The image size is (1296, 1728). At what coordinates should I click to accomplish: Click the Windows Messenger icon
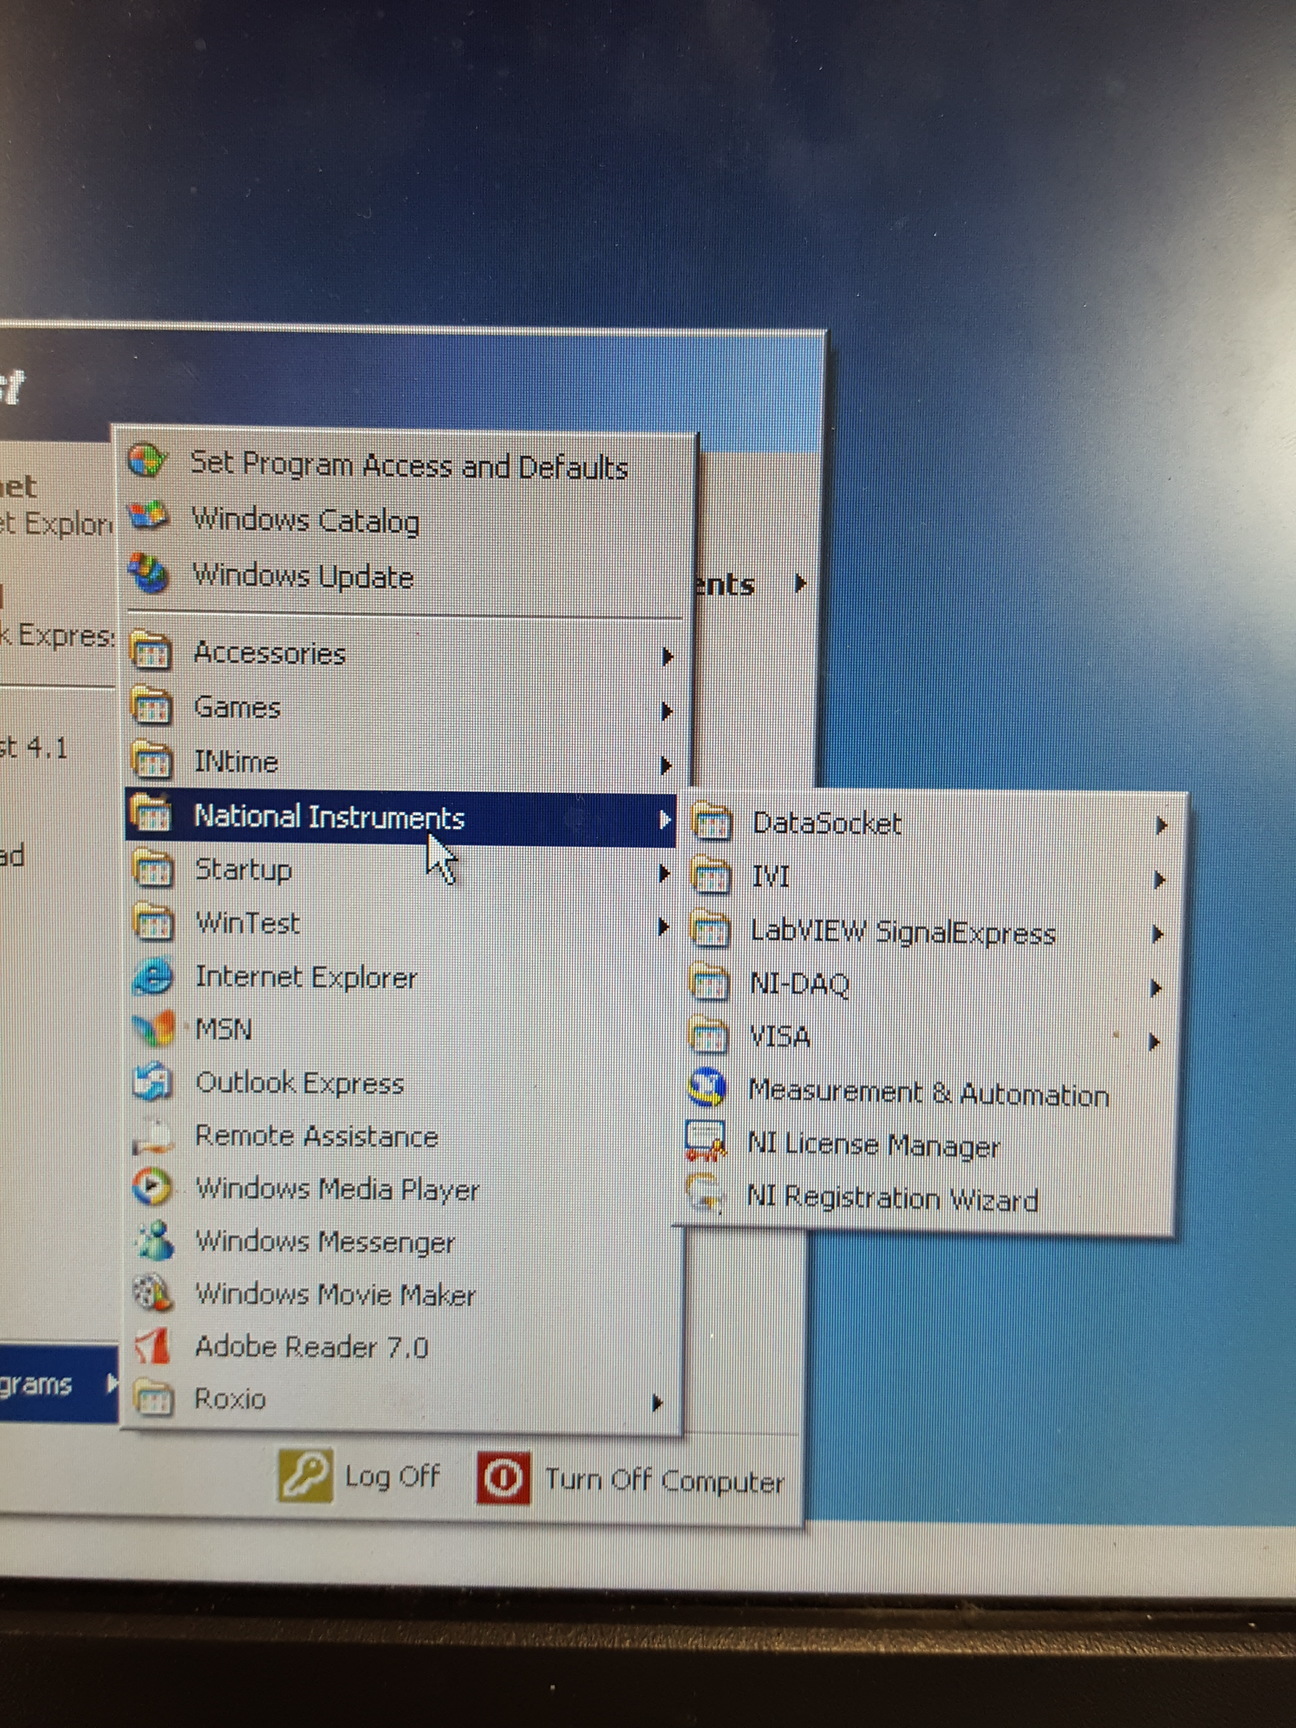(152, 1240)
